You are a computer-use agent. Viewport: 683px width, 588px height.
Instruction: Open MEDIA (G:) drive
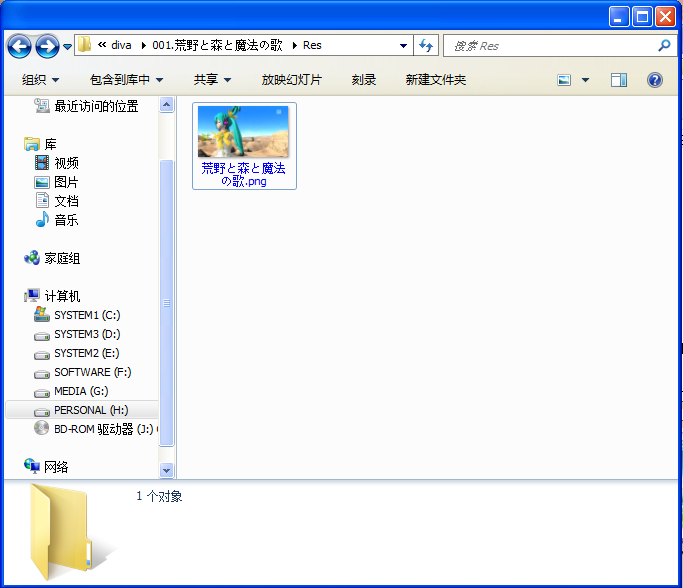click(81, 391)
